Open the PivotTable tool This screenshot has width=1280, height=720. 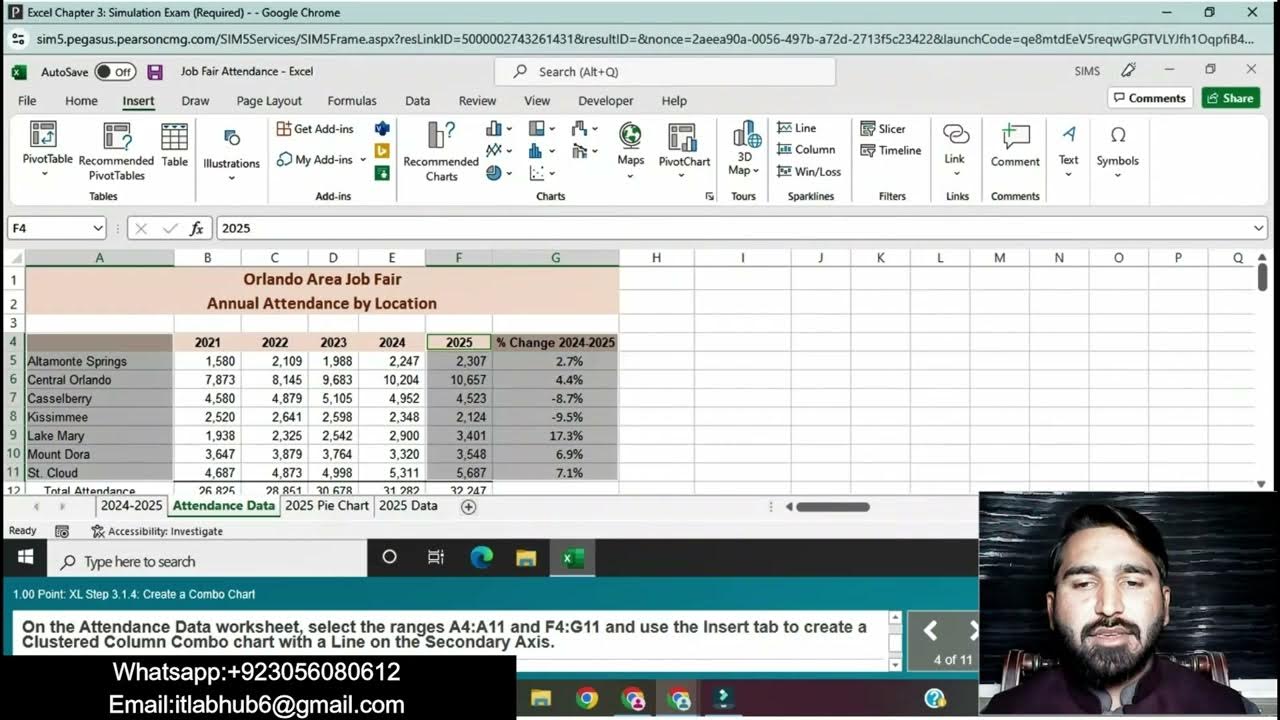(47, 149)
